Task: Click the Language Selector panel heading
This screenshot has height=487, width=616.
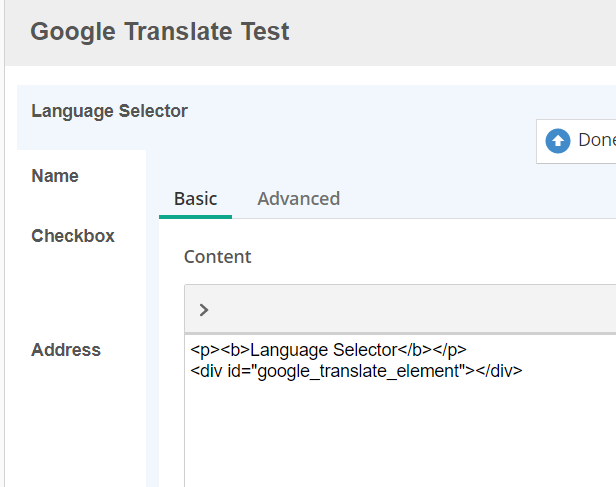Action: [109, 111]
